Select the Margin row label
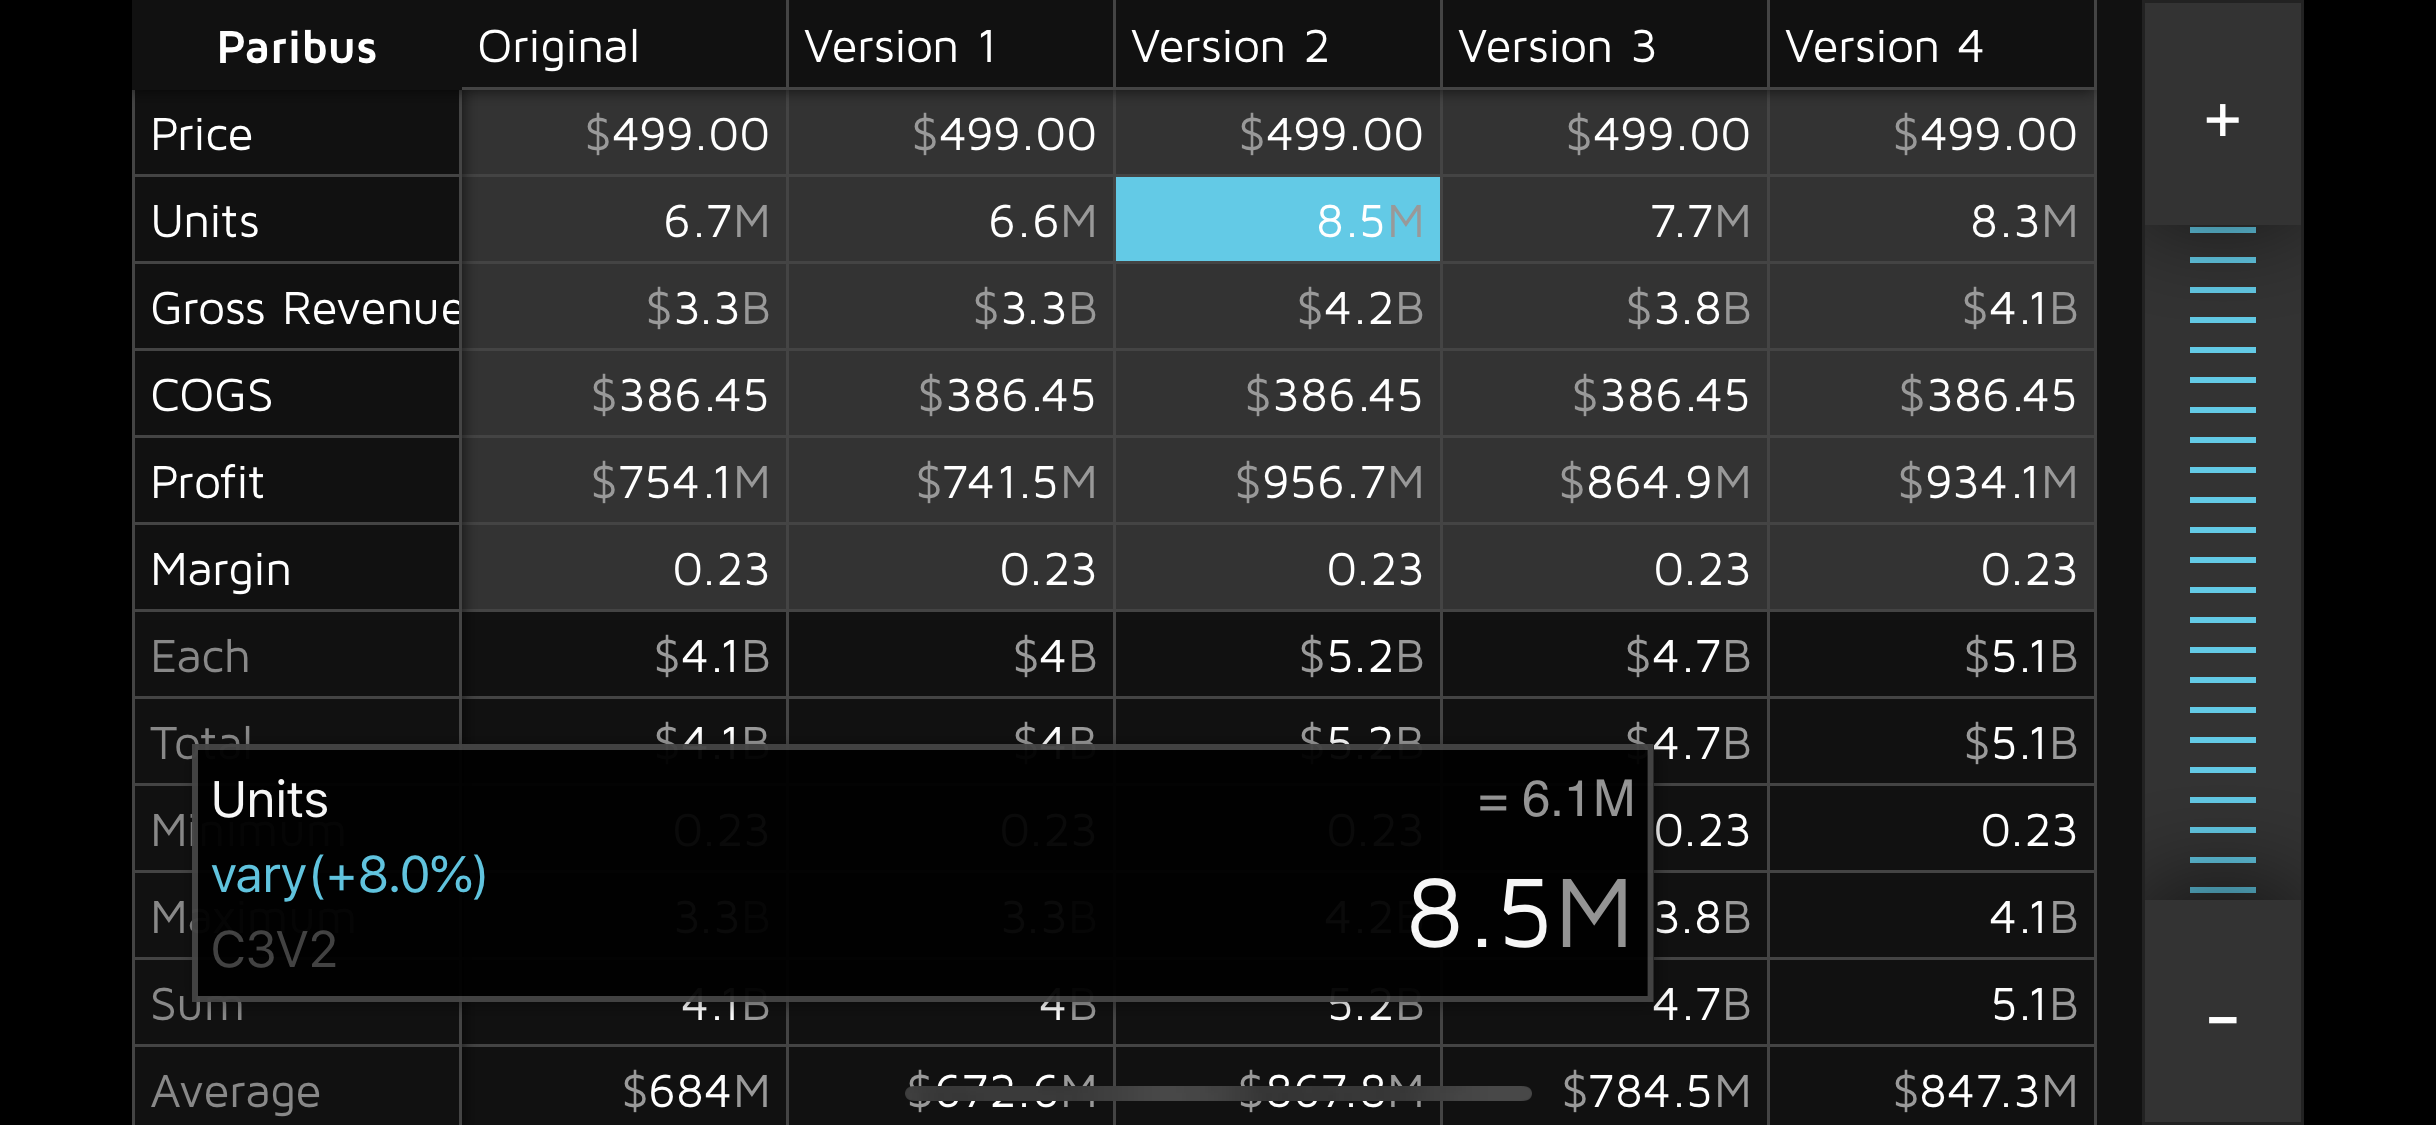 coord(297,569)
